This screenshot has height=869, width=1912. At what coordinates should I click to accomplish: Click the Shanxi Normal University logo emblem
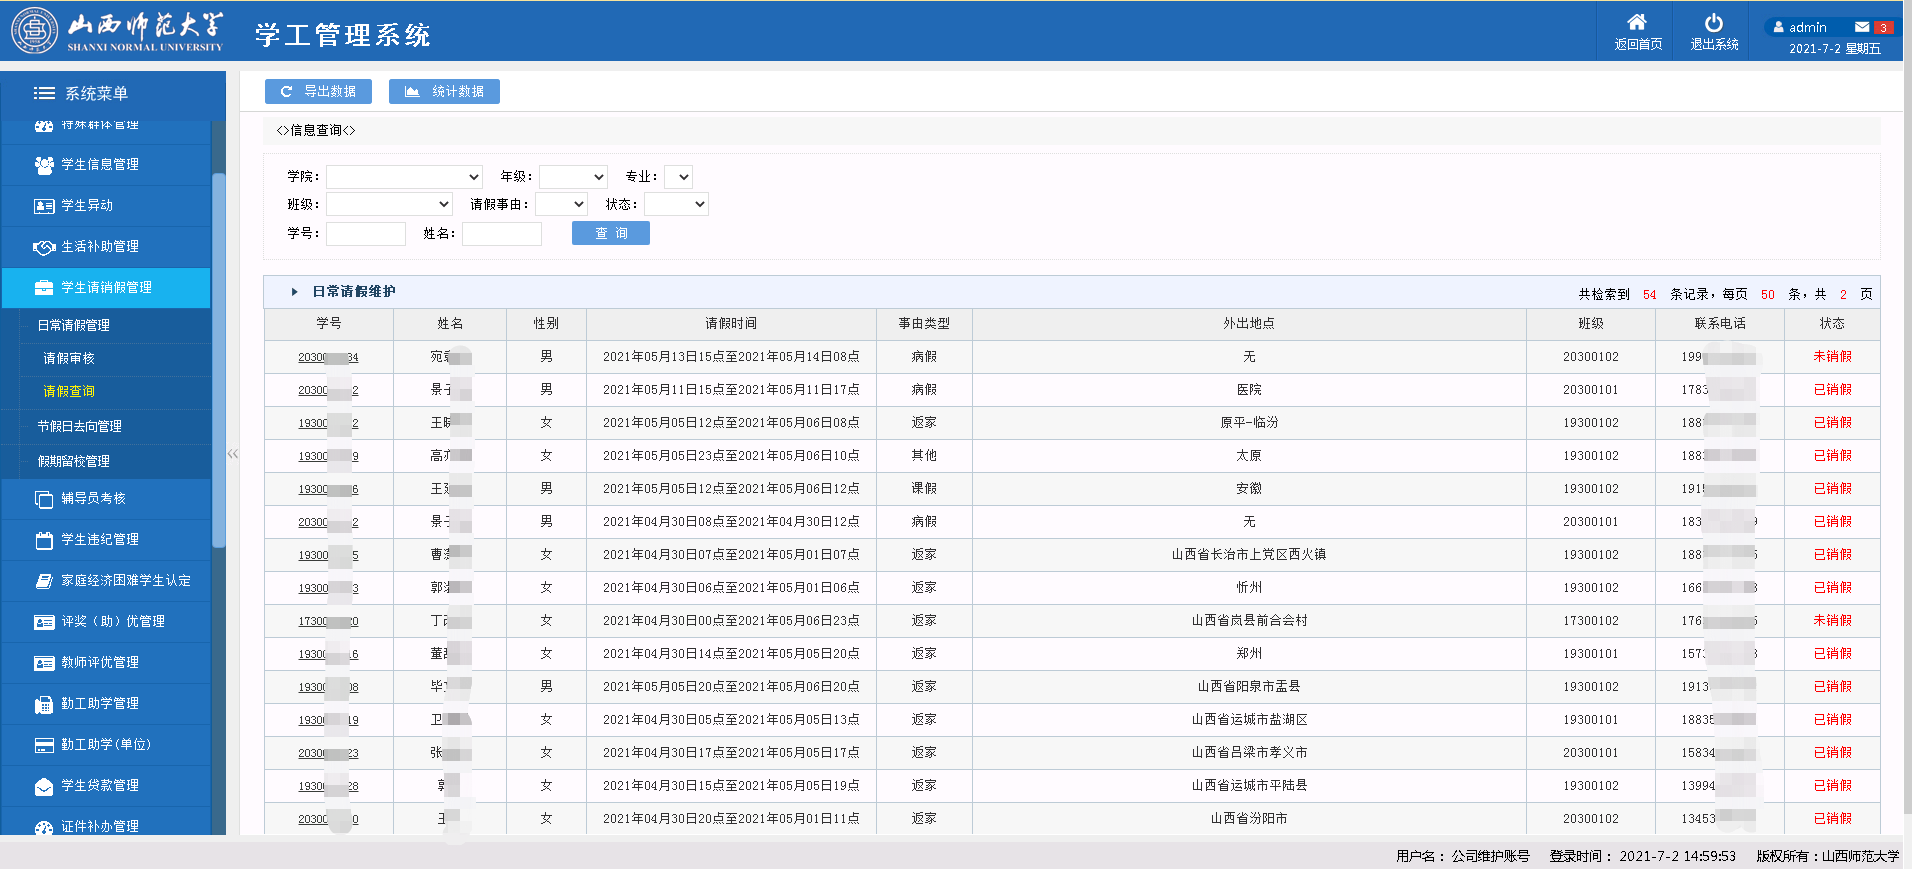tap(35, 31)
